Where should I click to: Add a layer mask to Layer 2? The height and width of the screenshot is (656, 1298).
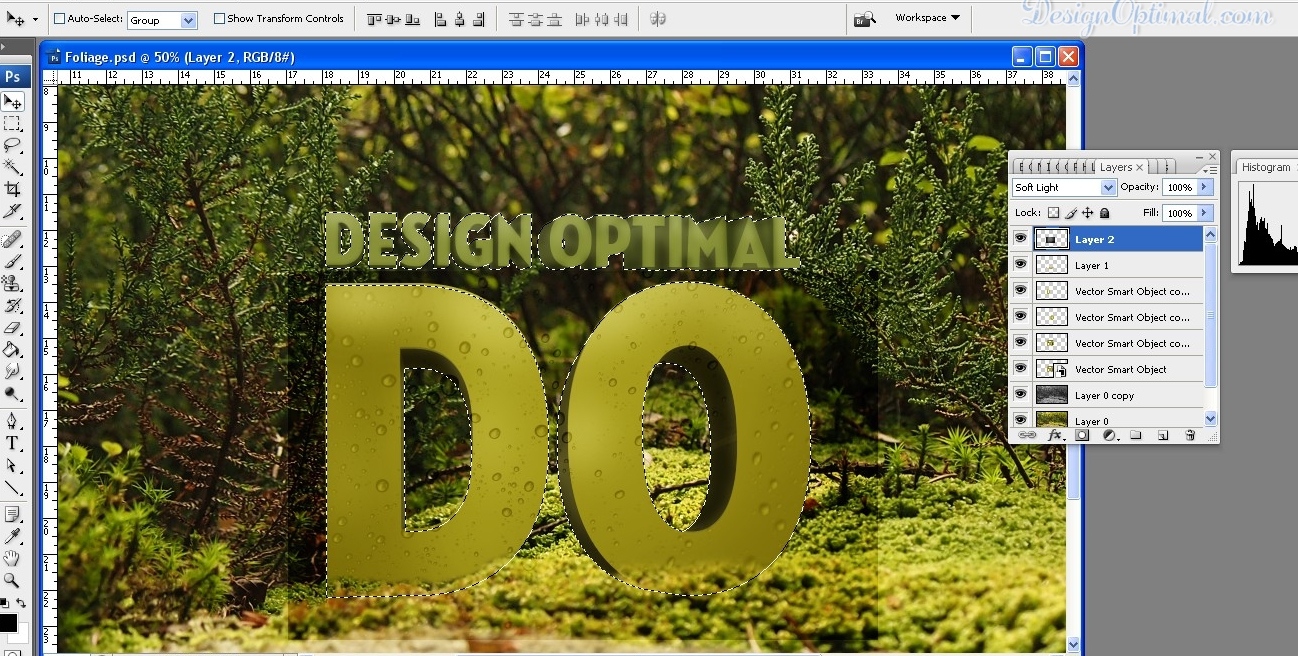tap(1082, 435)
